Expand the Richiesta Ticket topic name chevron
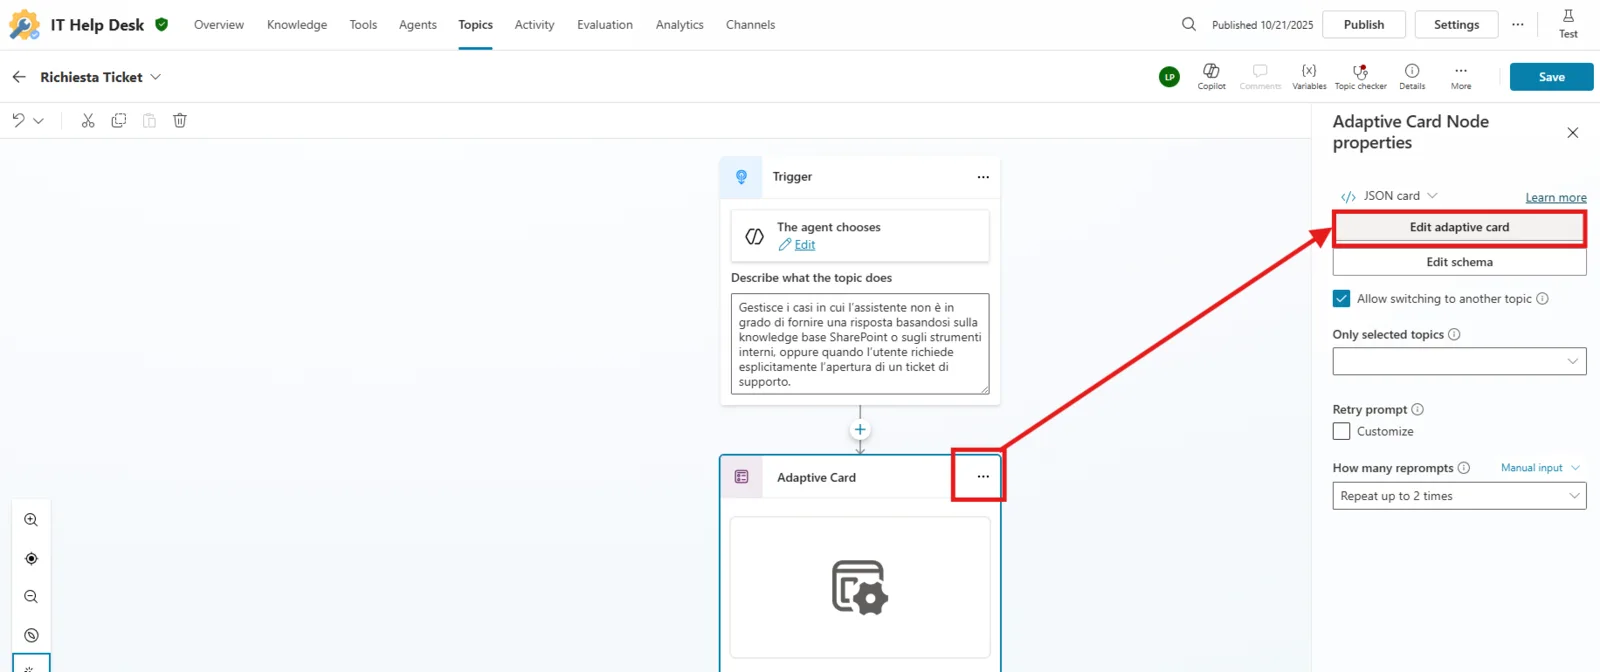 tap(156, 77)
